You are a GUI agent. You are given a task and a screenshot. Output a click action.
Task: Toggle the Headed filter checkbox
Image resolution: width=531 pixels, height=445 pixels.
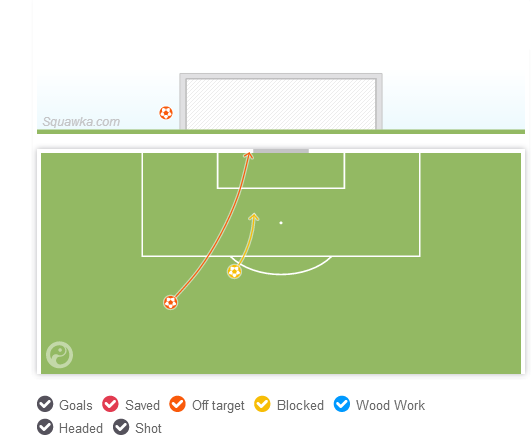pos(45,427)
